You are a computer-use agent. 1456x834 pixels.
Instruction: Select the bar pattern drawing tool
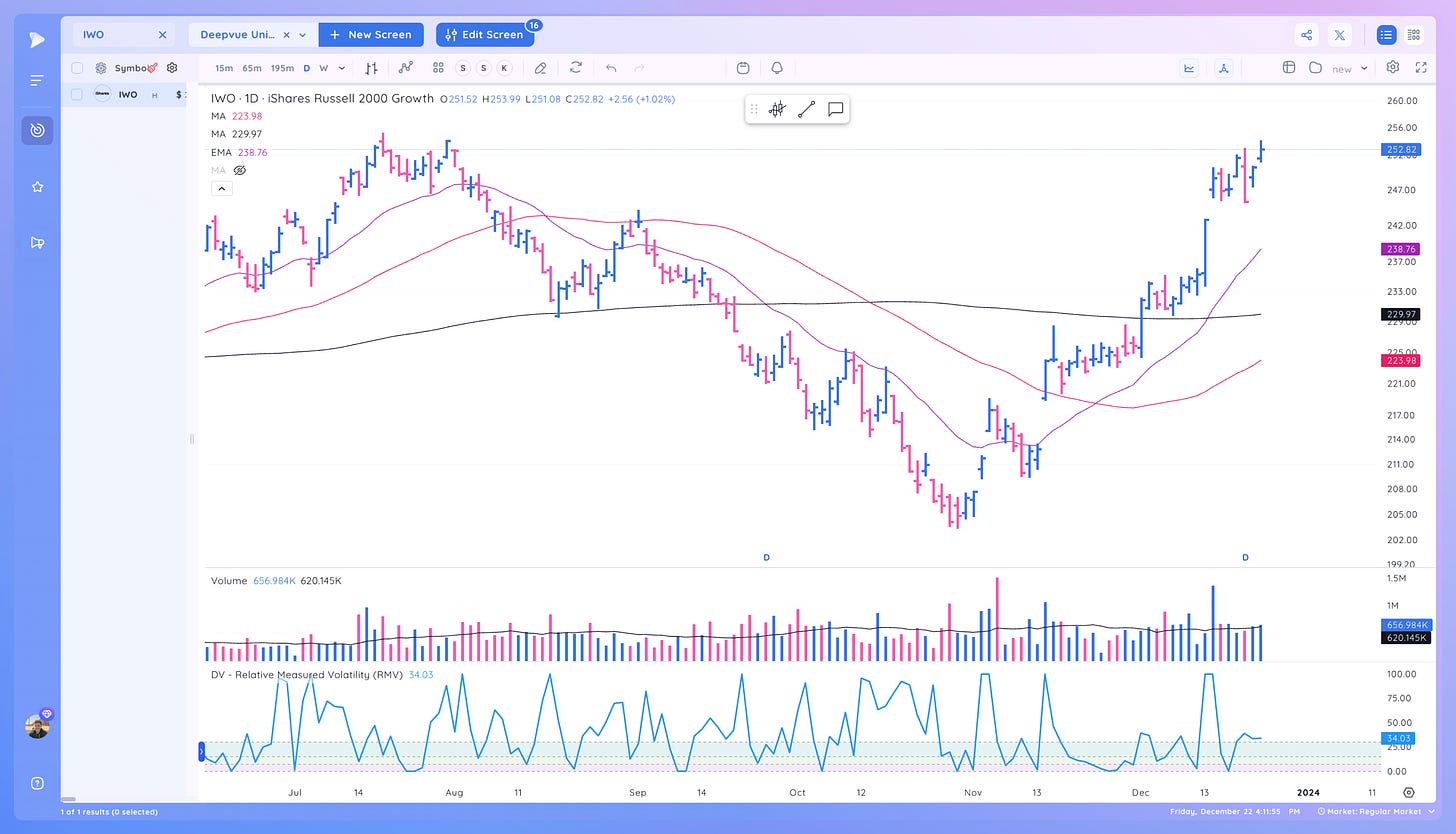(777, 110)
